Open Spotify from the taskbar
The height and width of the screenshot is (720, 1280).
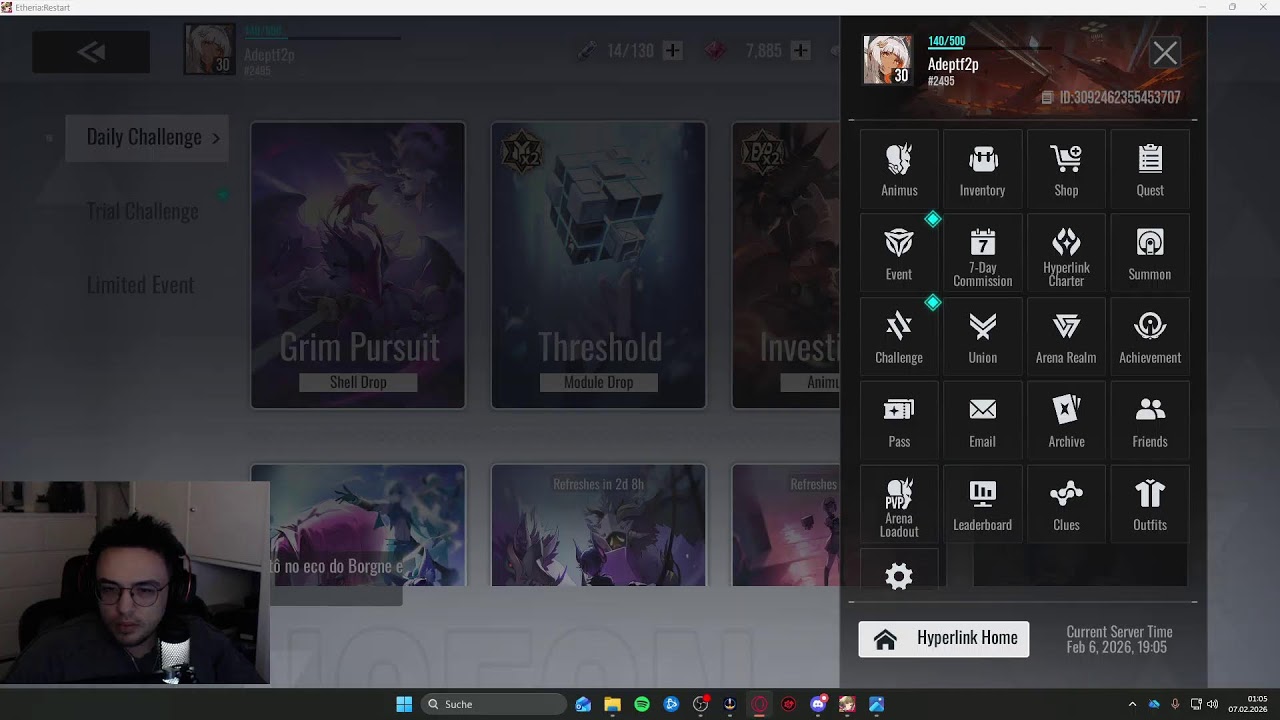tap(642, 704)
